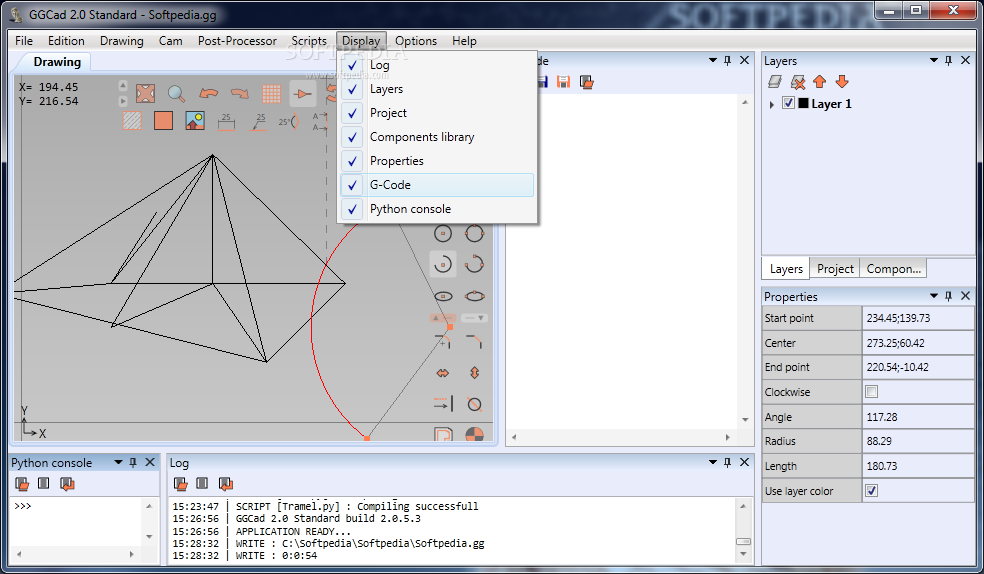
Task: Open the G-Code panel dropdown arrow
Action: (x=713, y=60)
